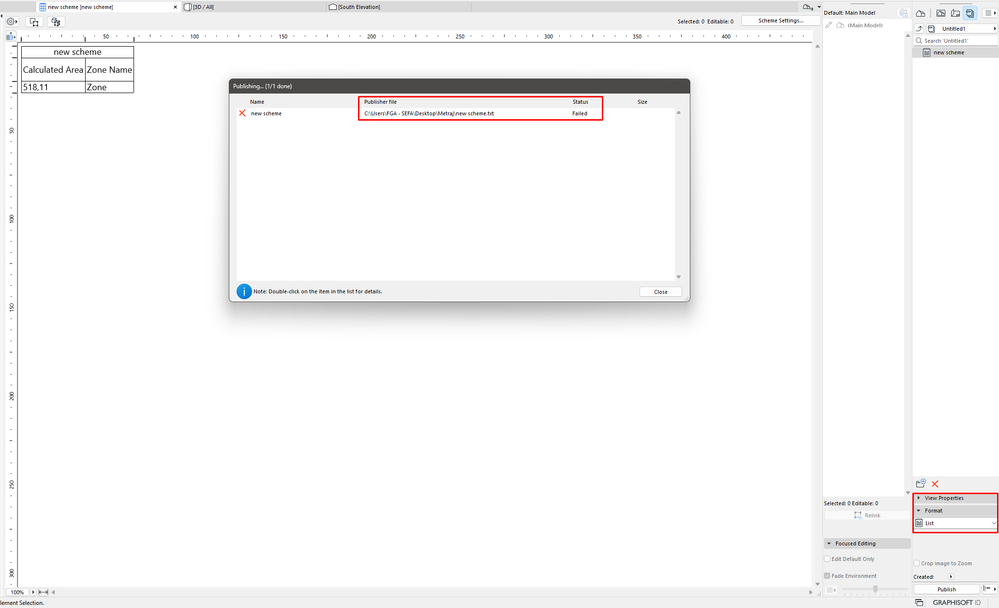
Task: Click the Status column header
Action: pos(580,102)
